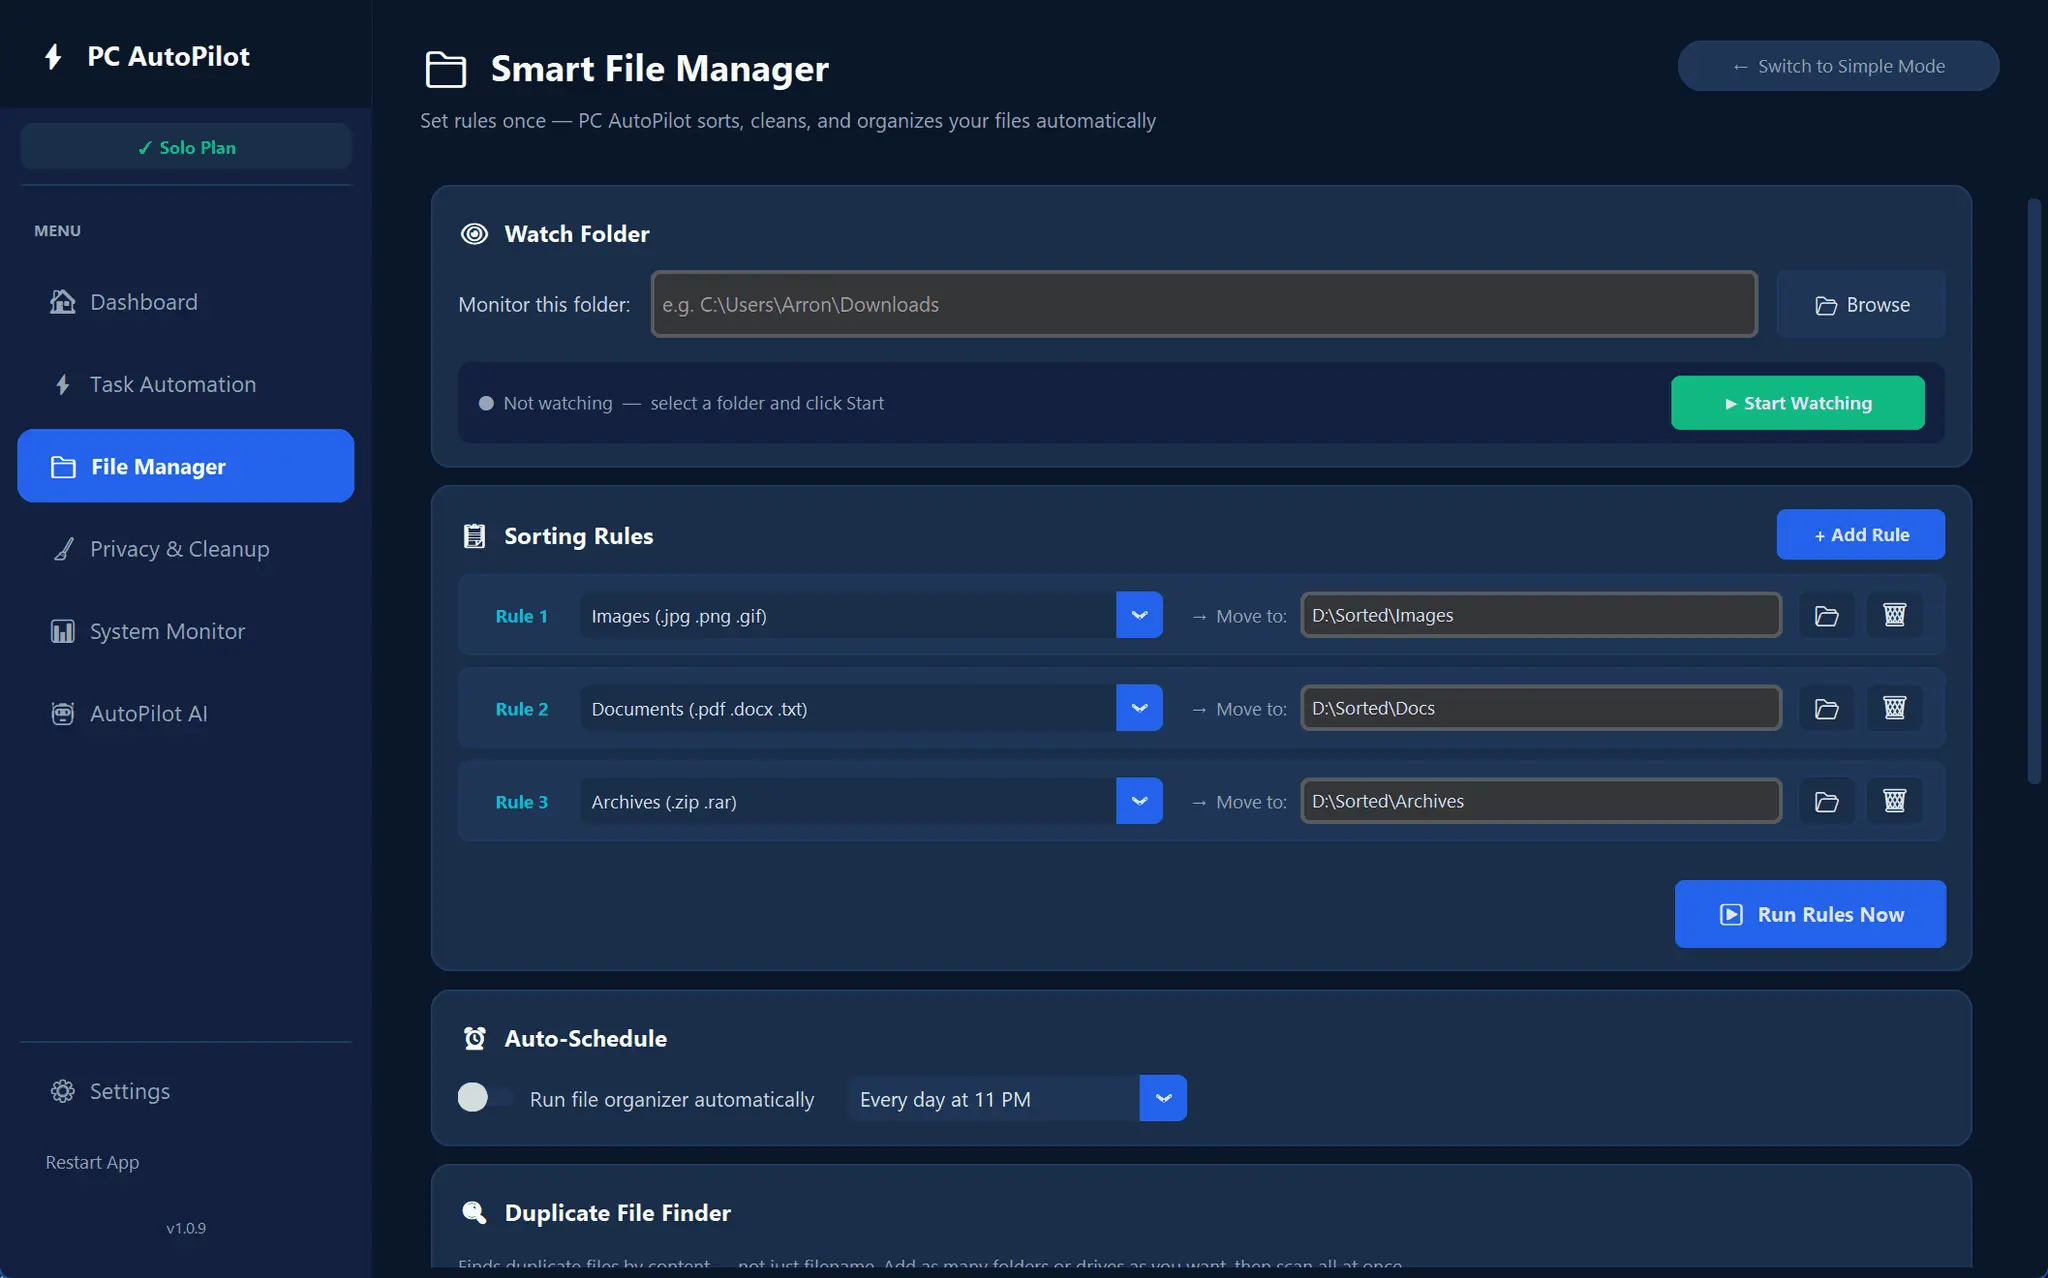Toggle Run file organizer automatically switch
The height and width of the screenshot is (1278, 2048).
point(485,1098)
